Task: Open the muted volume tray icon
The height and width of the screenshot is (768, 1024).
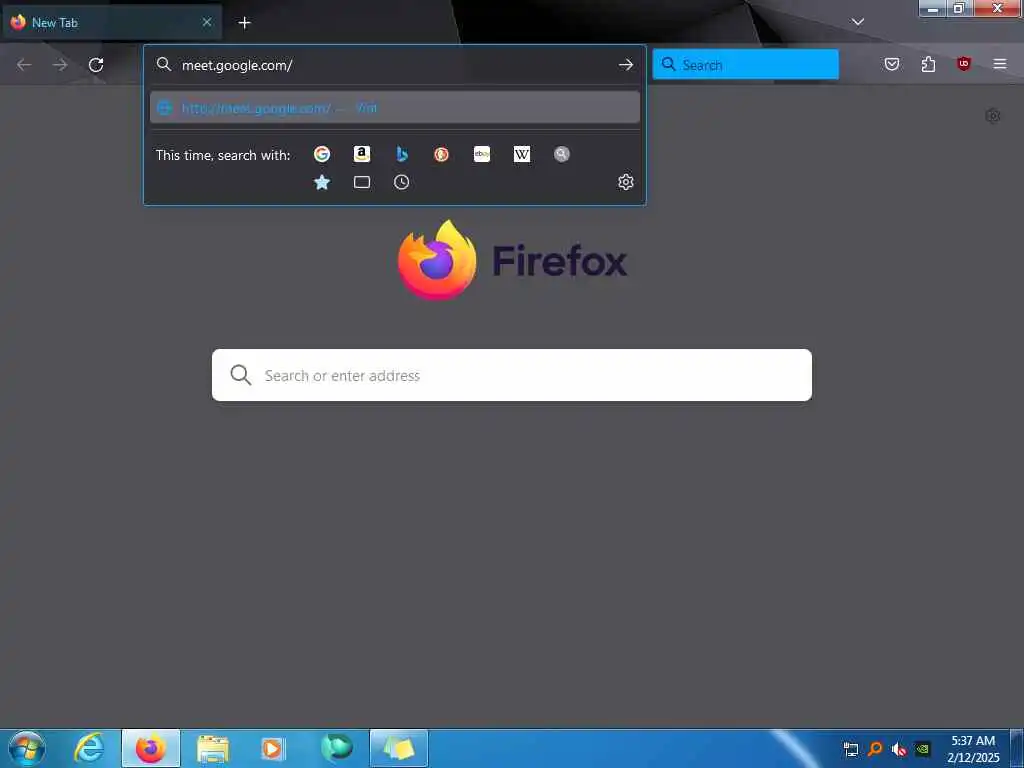Action: pyautogui.click(x=899, y=749)
